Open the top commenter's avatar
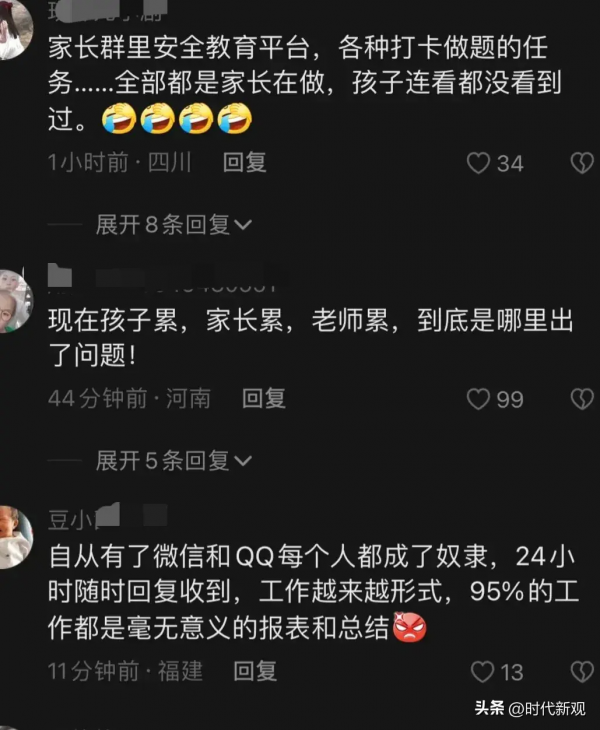The height and width of the screenshot is (730, 600). tap(13, 29)
